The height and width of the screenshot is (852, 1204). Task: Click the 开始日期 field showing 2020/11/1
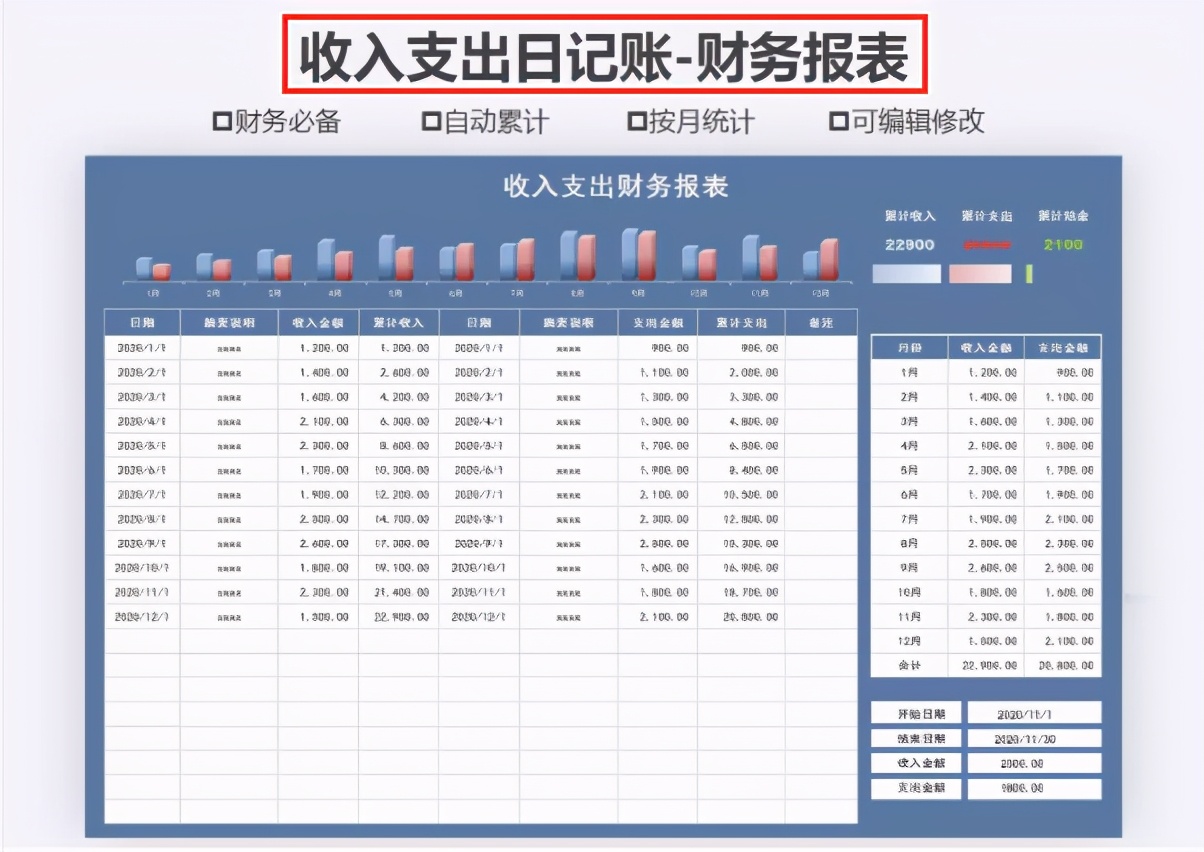coord(1032,711)
